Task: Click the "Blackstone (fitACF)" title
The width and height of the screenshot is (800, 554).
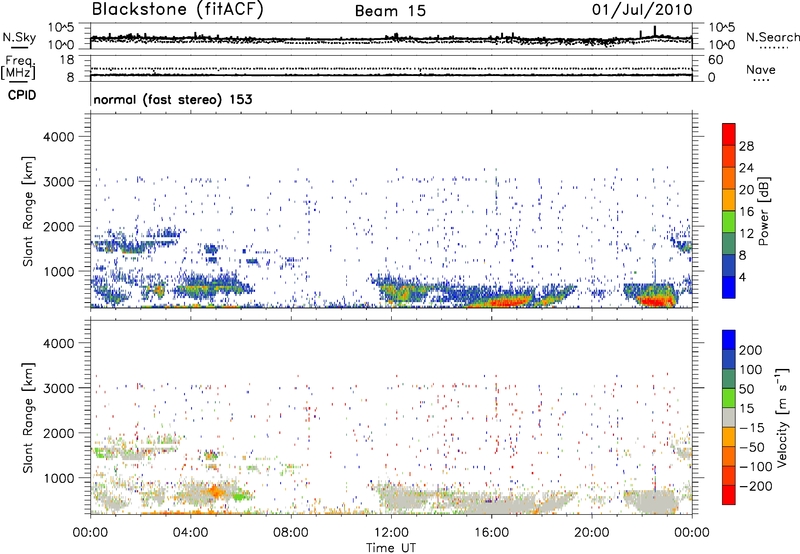Action: (x=177, y=9)
